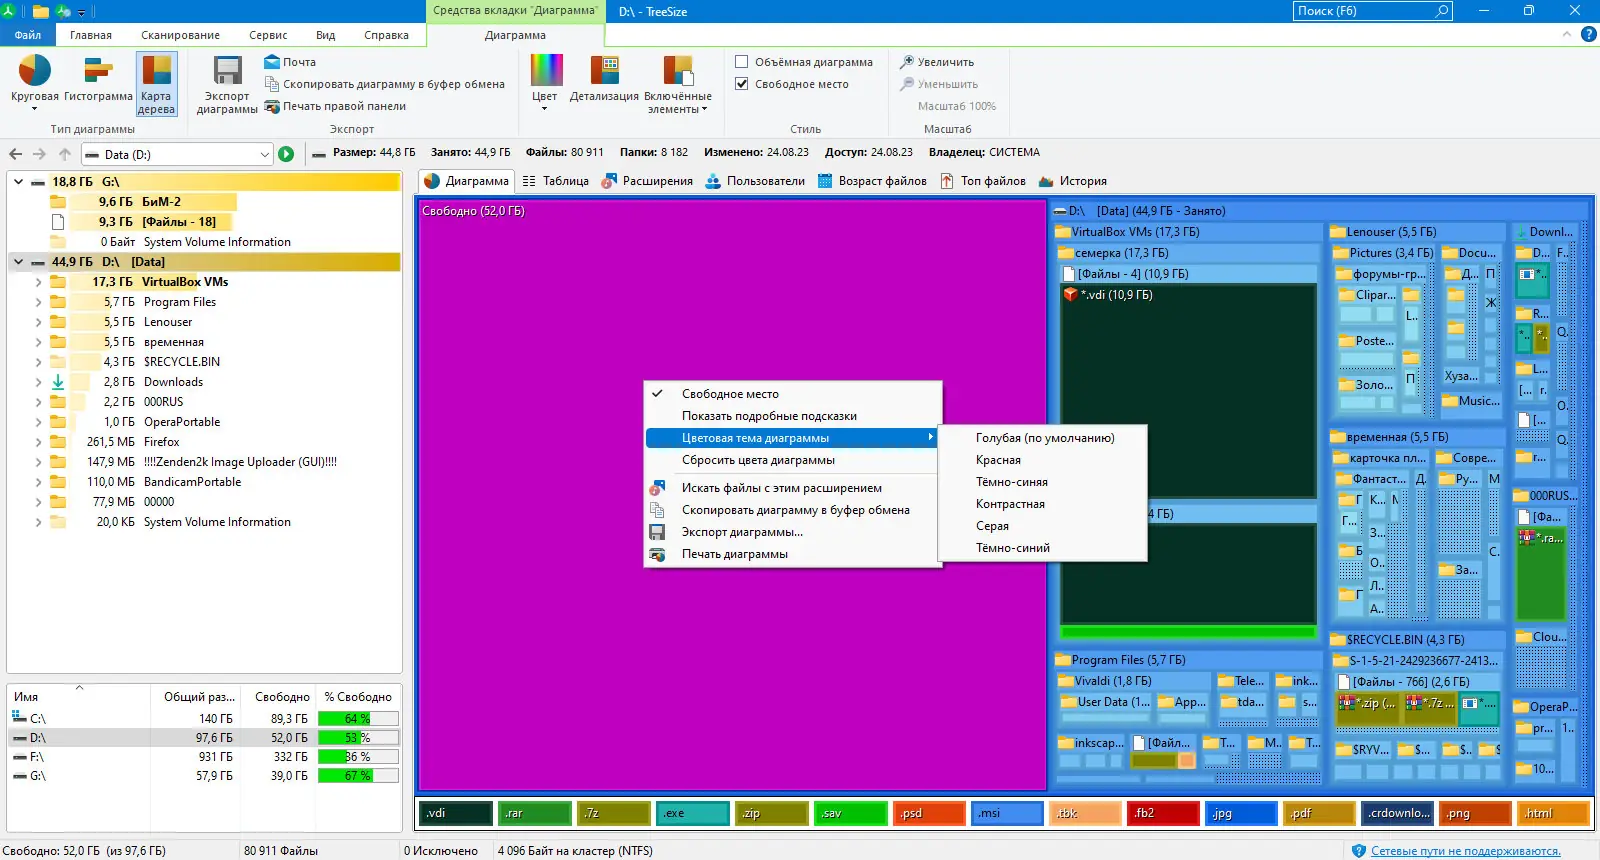Select the F:\ drive row
This screenshot has height=860, width=1600.
click(x=204, y=757)
